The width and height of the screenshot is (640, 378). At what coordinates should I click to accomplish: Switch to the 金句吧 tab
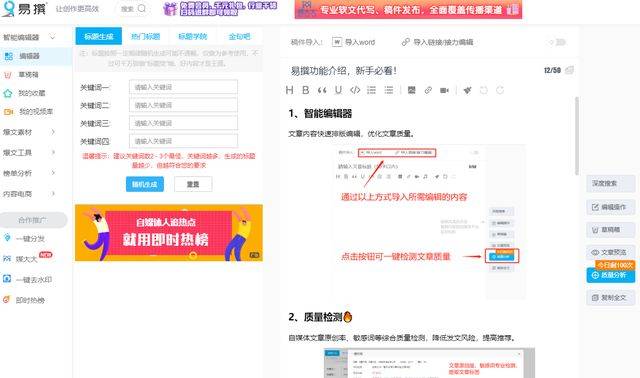coord(240,36)
